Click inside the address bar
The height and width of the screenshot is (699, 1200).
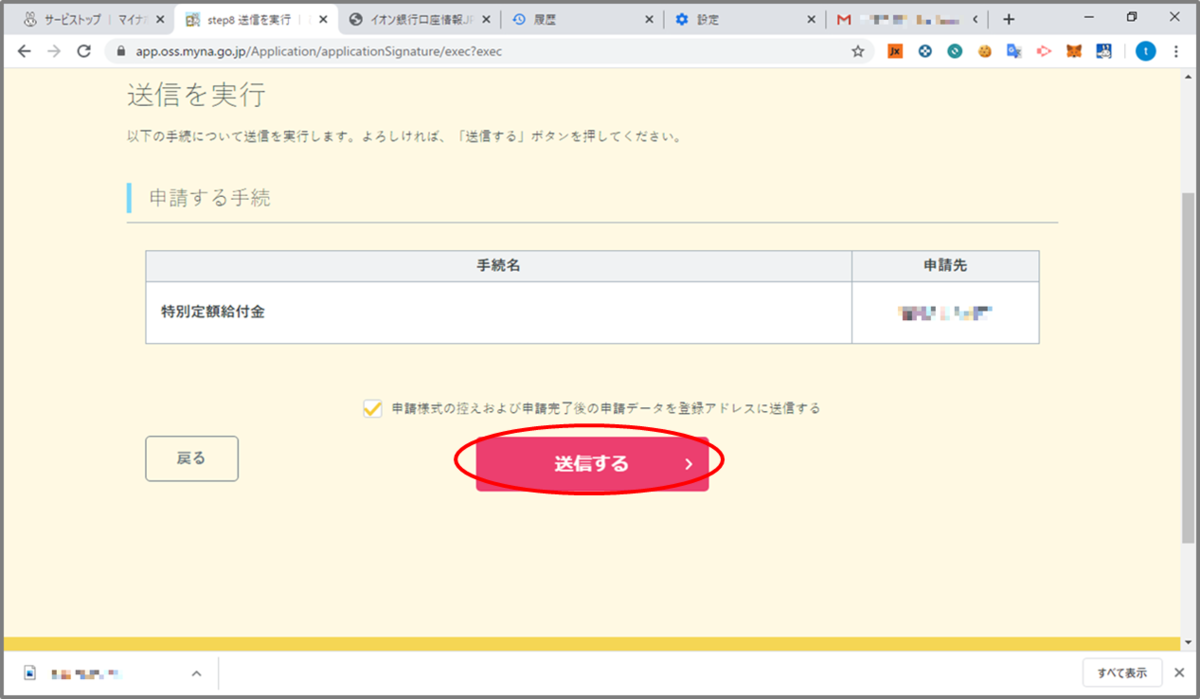tap(400, 50)
